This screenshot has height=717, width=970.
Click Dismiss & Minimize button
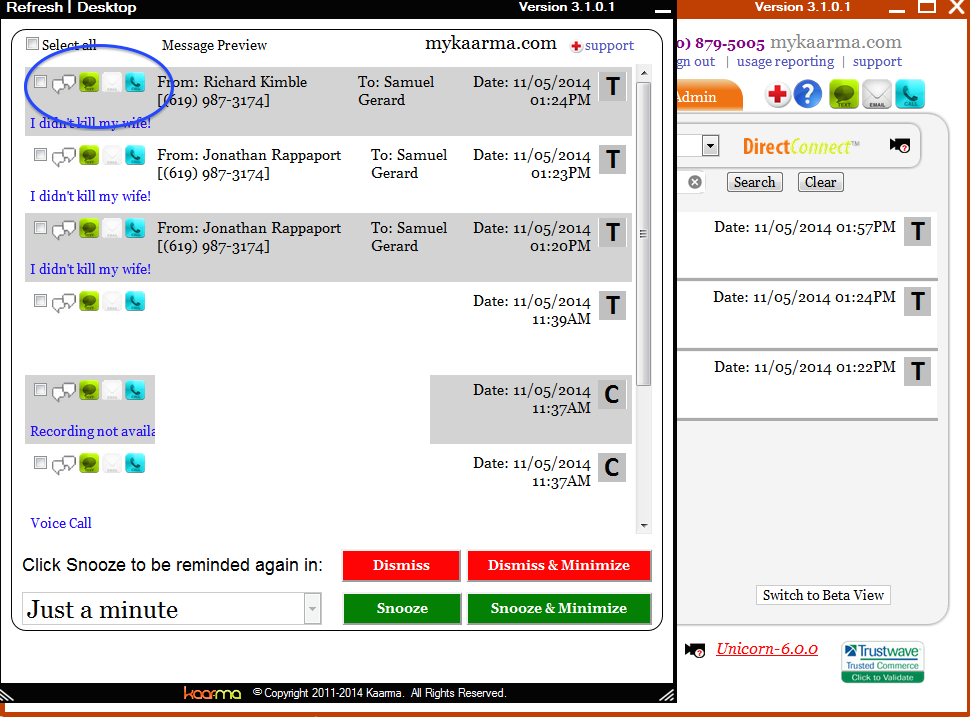559,565
